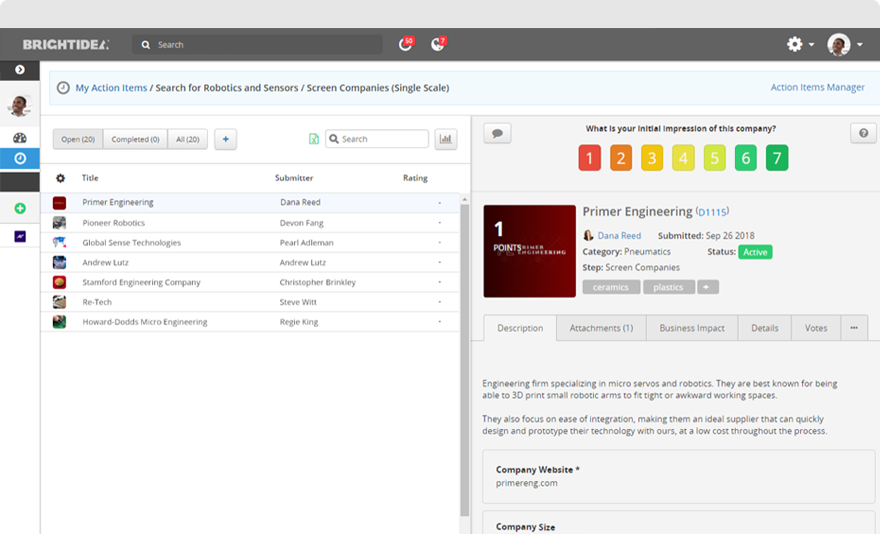
Task: Open the purple analytics icon in sidebar
Action: tap(20, 236)
